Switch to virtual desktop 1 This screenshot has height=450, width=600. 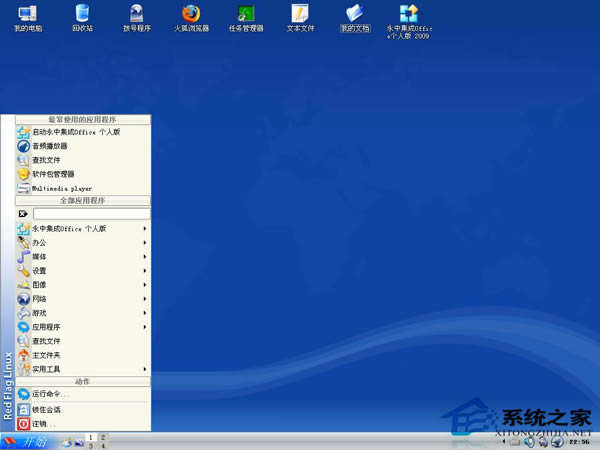point(91,437)
